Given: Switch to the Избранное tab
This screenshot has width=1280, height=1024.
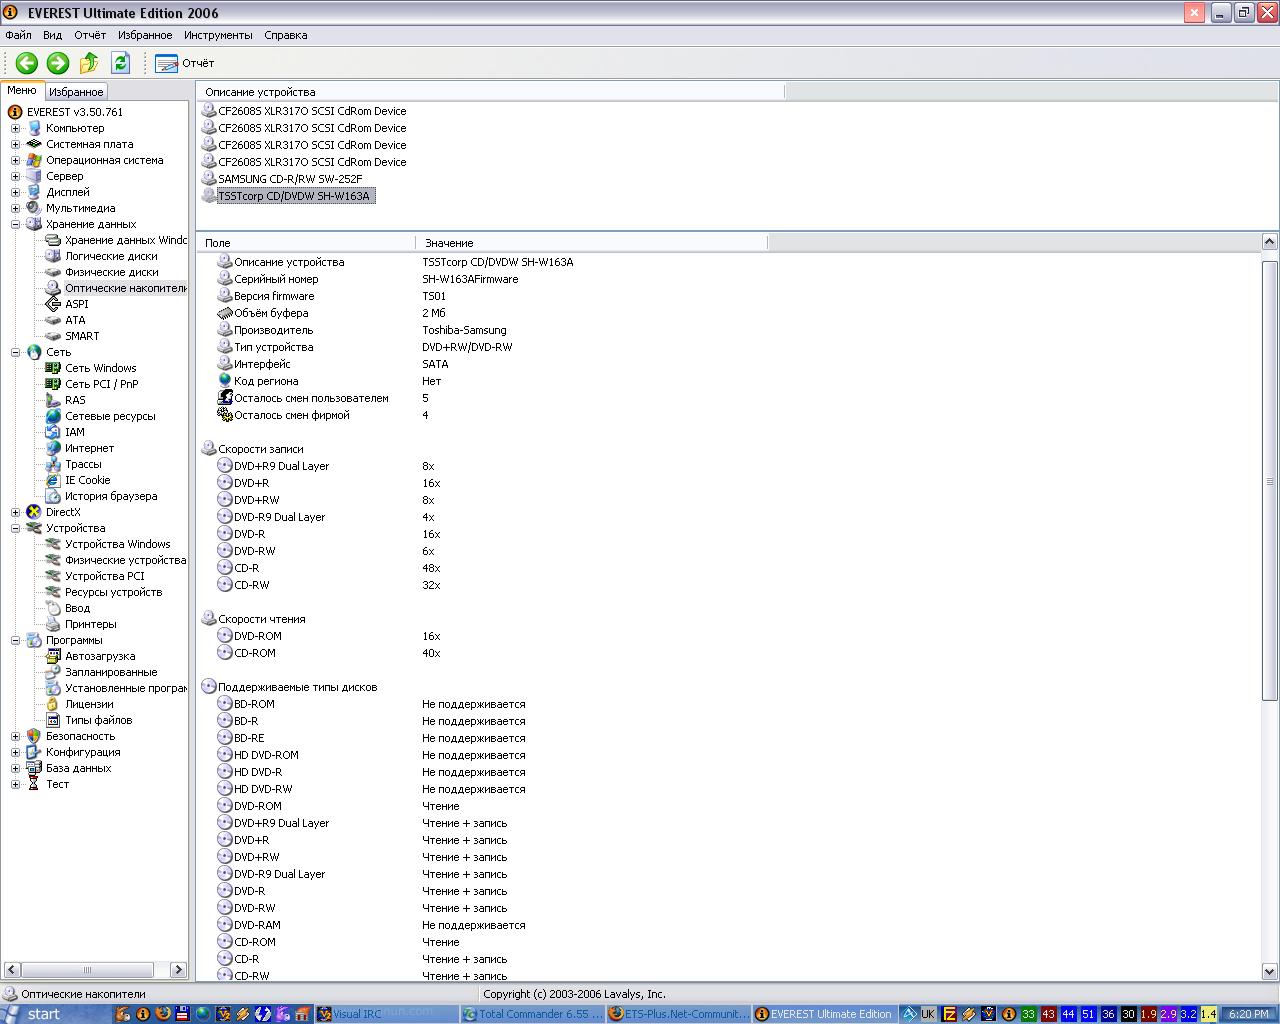Looking at the screenshot, I should pos(76,92).
